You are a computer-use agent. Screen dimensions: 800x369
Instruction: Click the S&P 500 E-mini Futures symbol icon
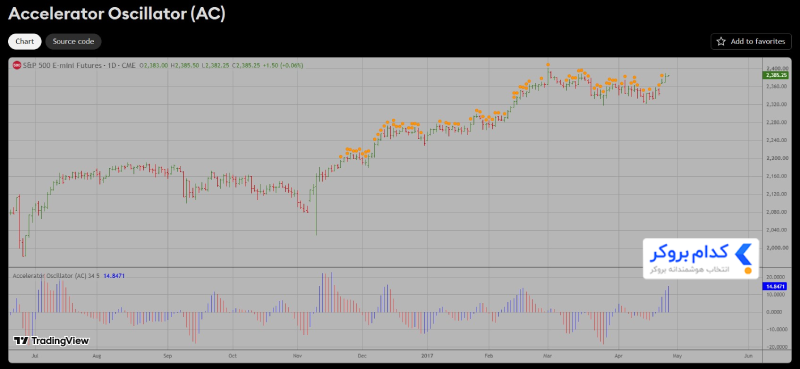(16, 65)
